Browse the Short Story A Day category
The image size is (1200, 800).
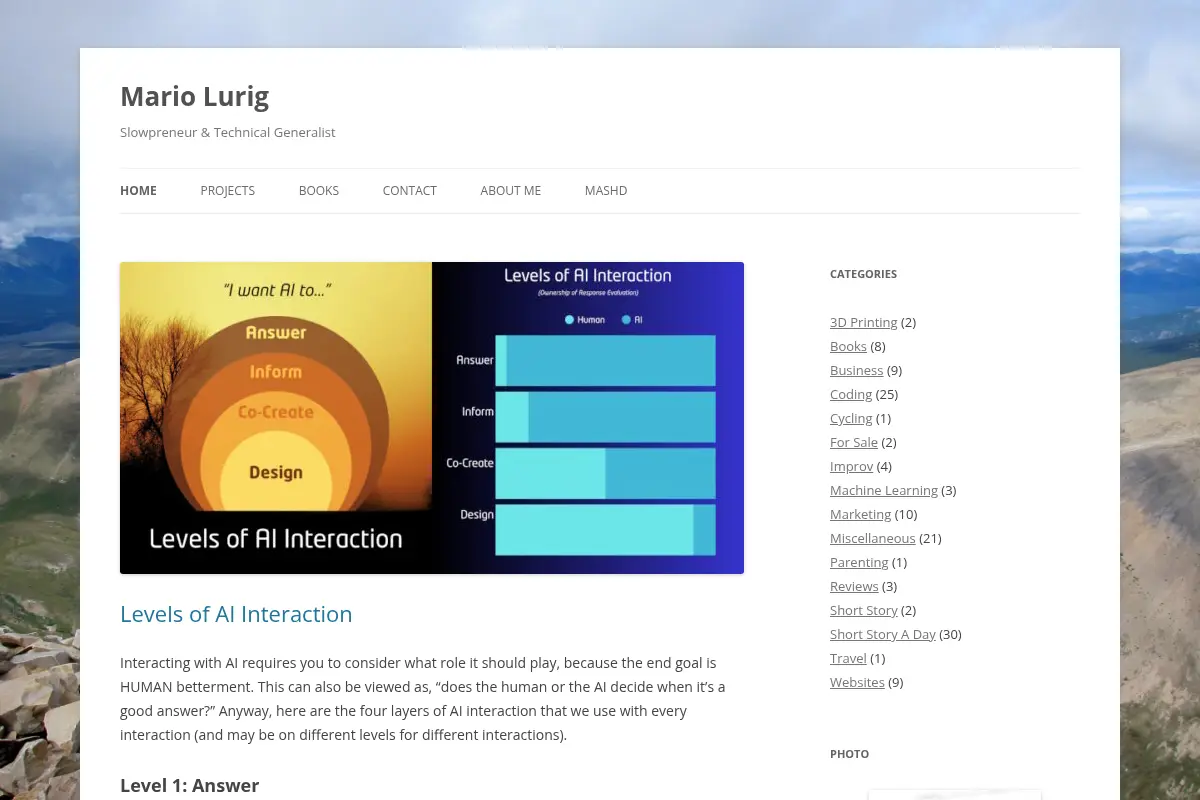[883, 634]
